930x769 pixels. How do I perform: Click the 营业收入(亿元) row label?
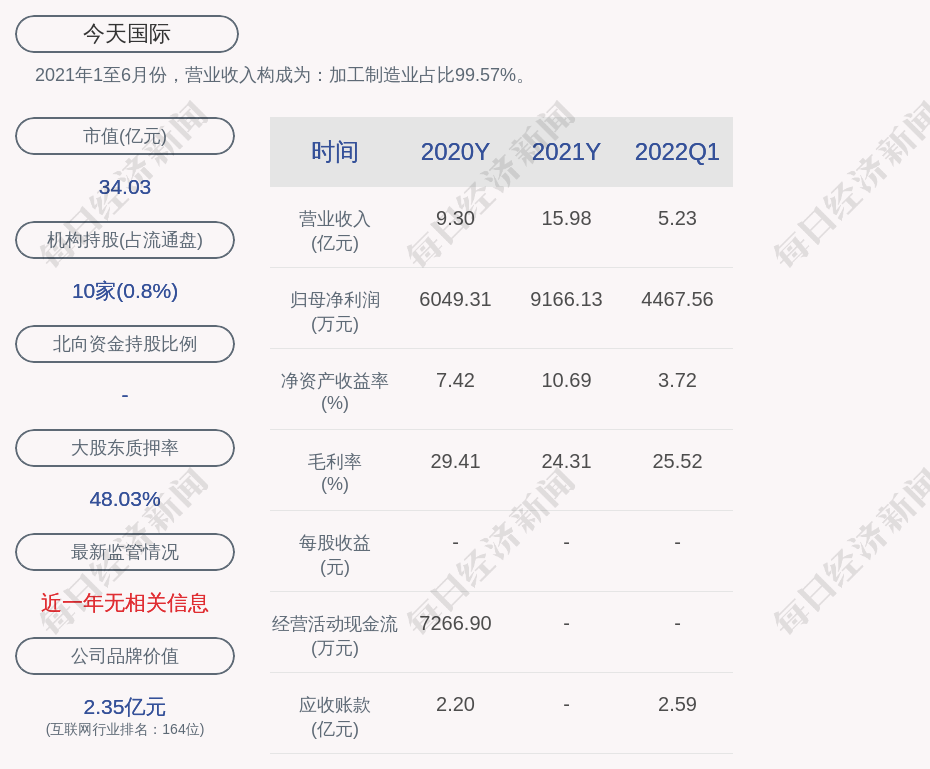[335, 231]
